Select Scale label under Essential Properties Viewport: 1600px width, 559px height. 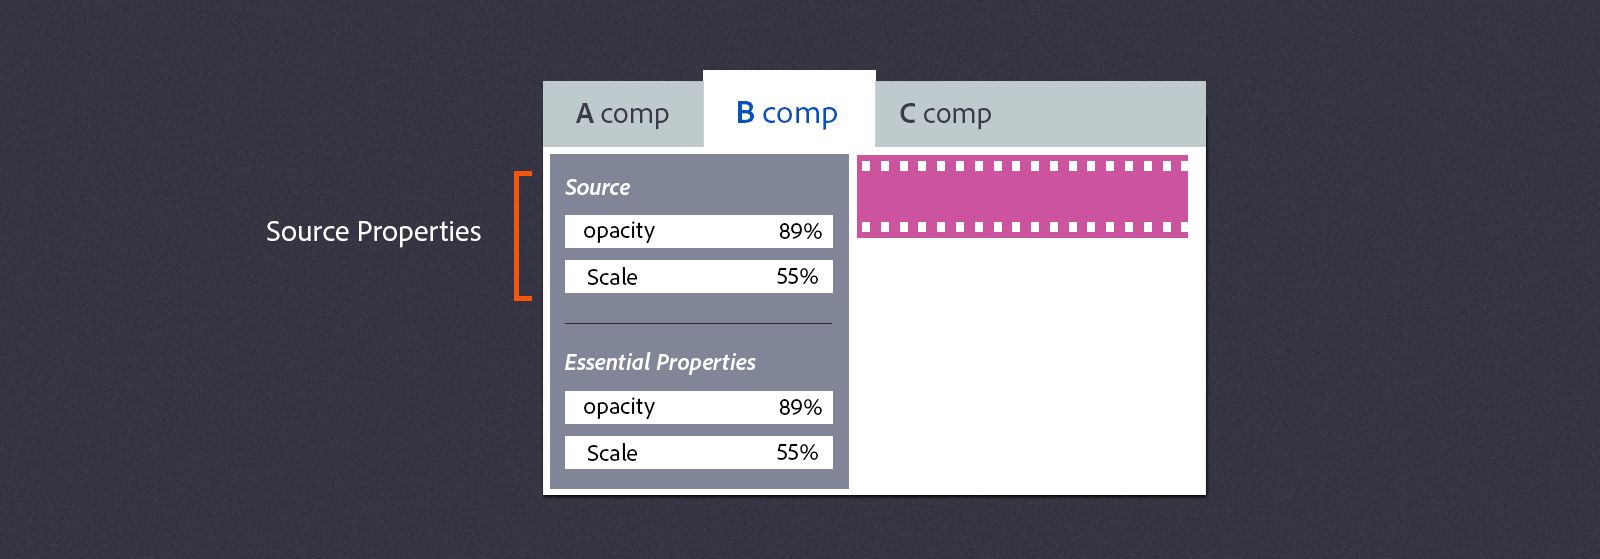pos(612,453)
